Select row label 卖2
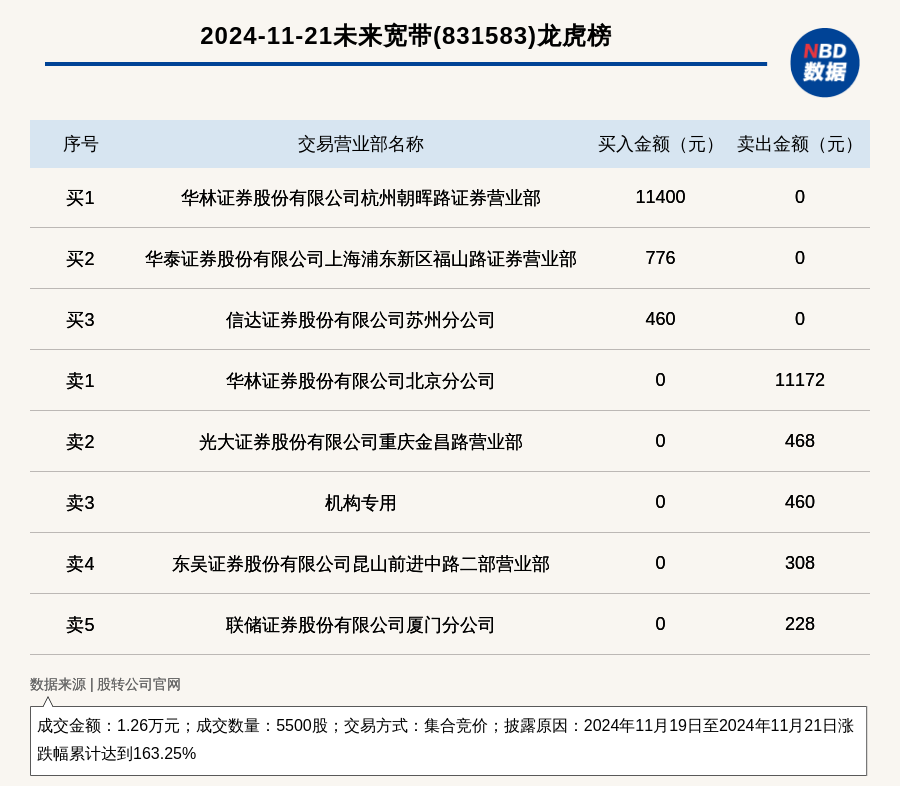This screenshot has height=786, width=900. 80,442
